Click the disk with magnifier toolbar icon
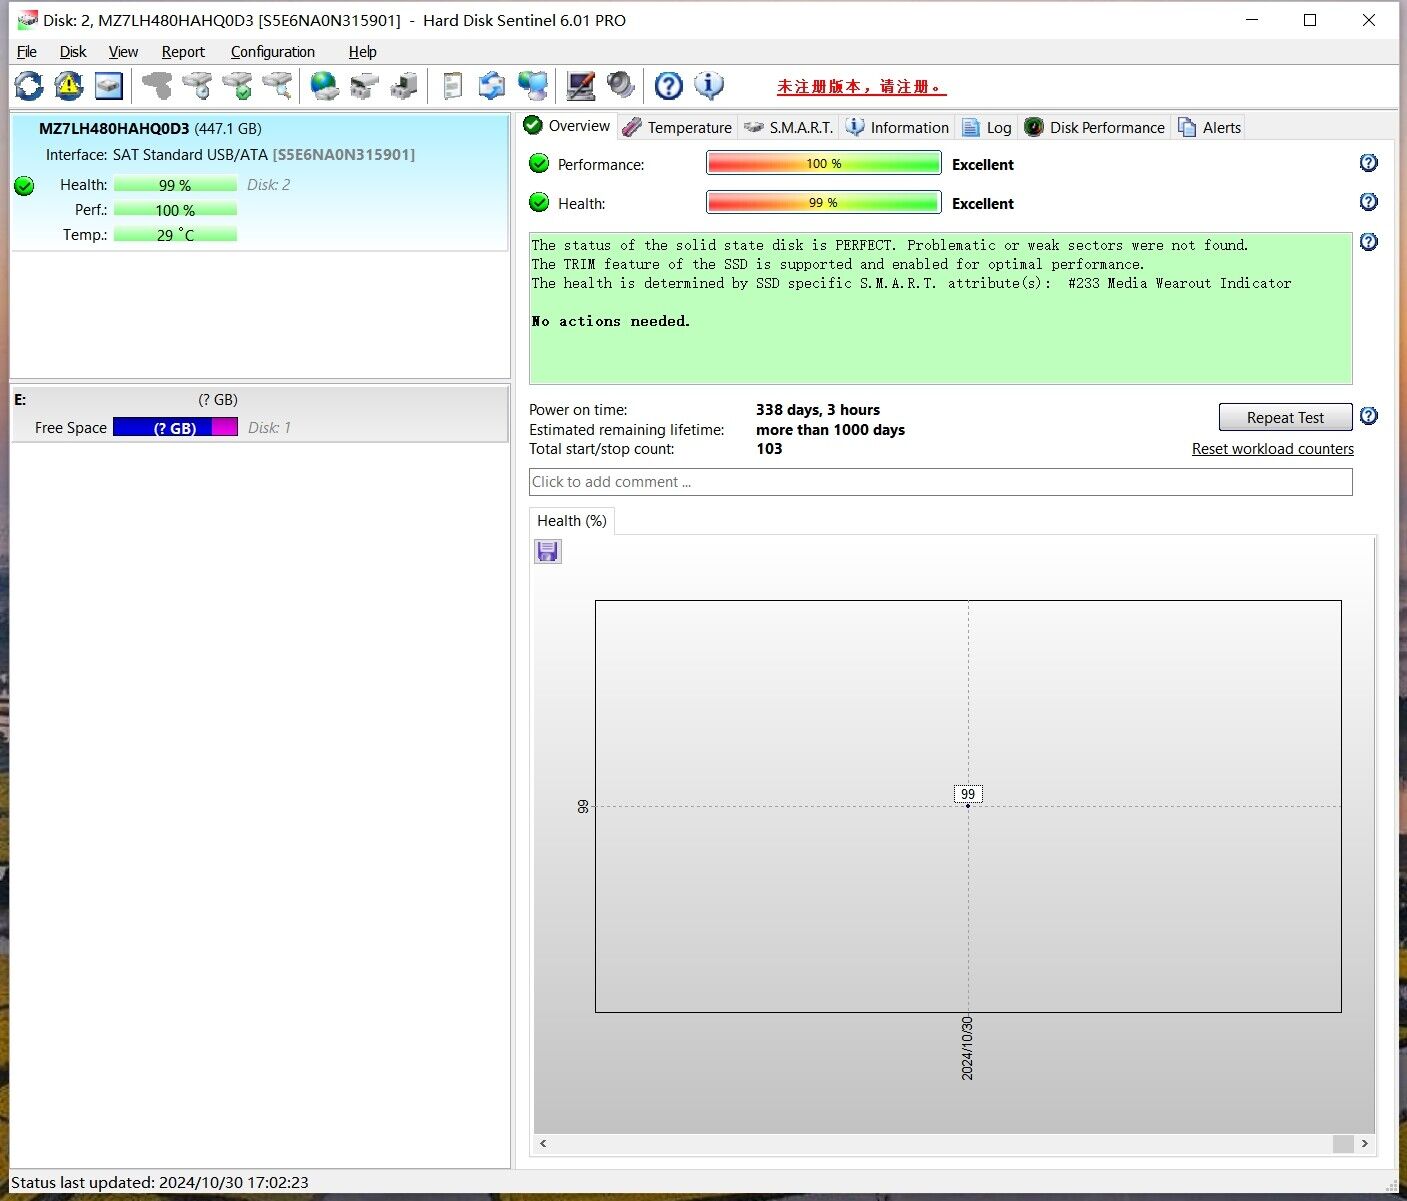Viewport: 1407px width, 1201px height. [x=277, y=86]
